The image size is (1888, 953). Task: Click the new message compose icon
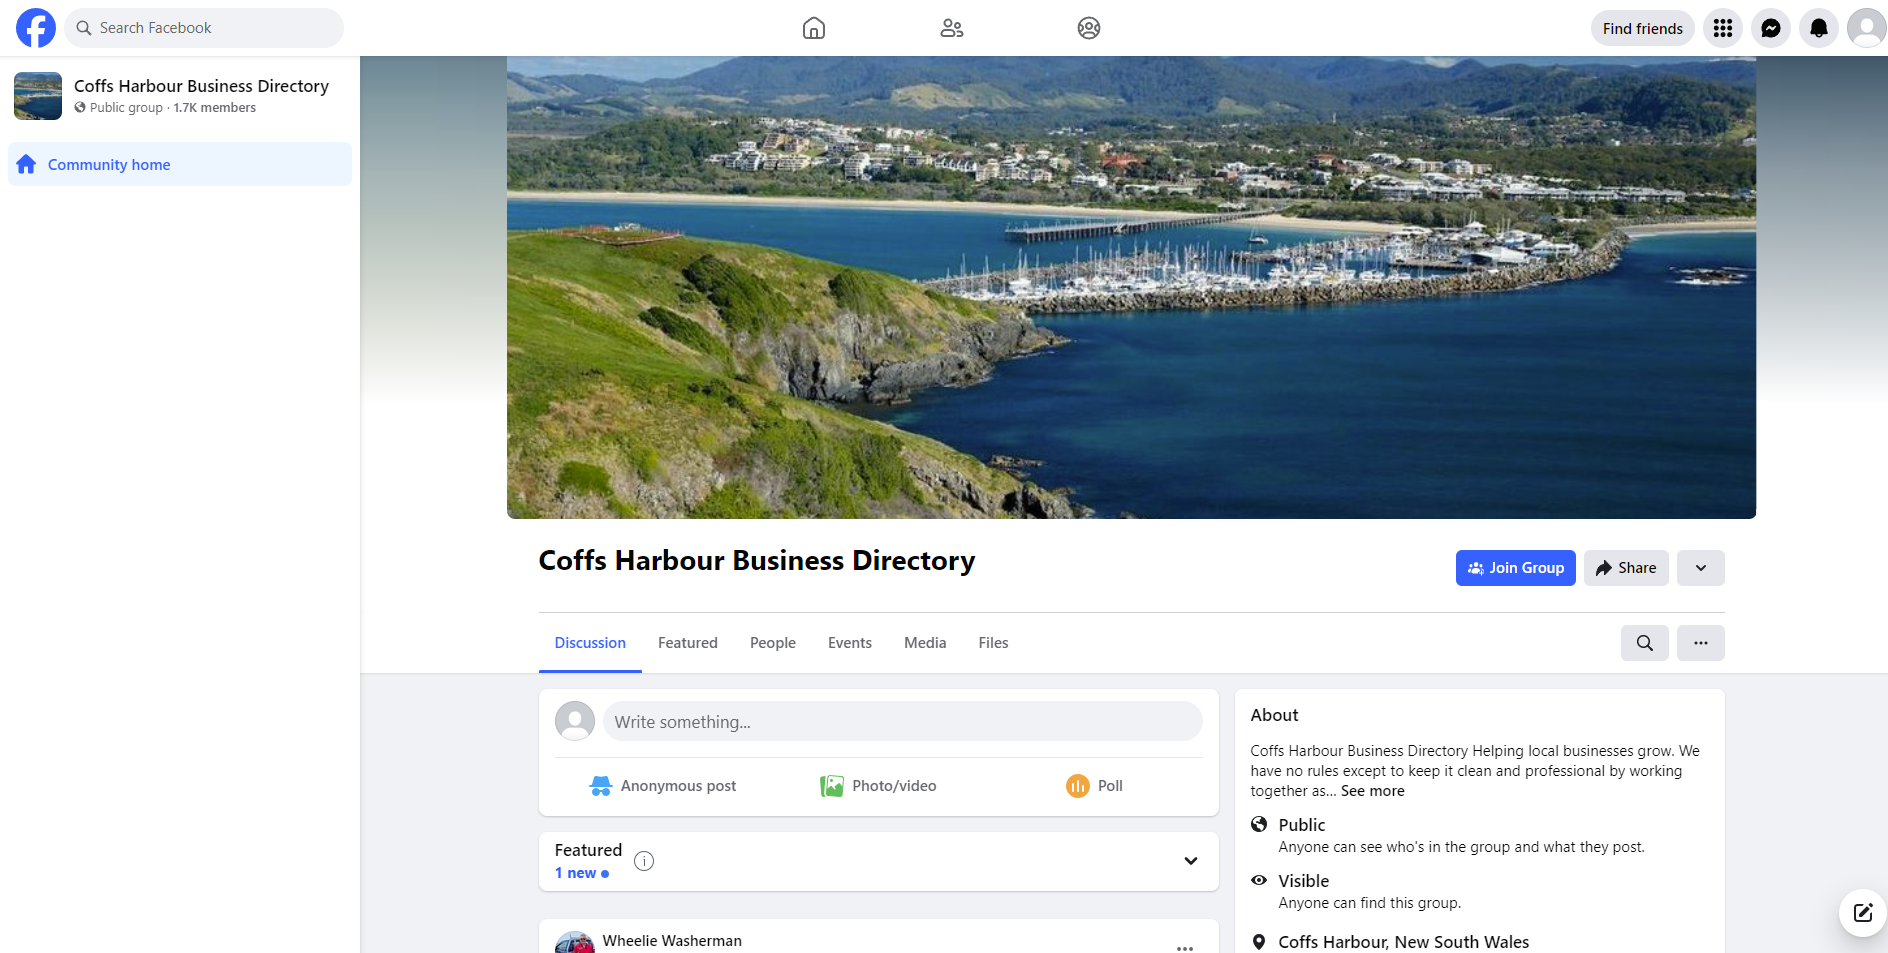pos(1863,912)
